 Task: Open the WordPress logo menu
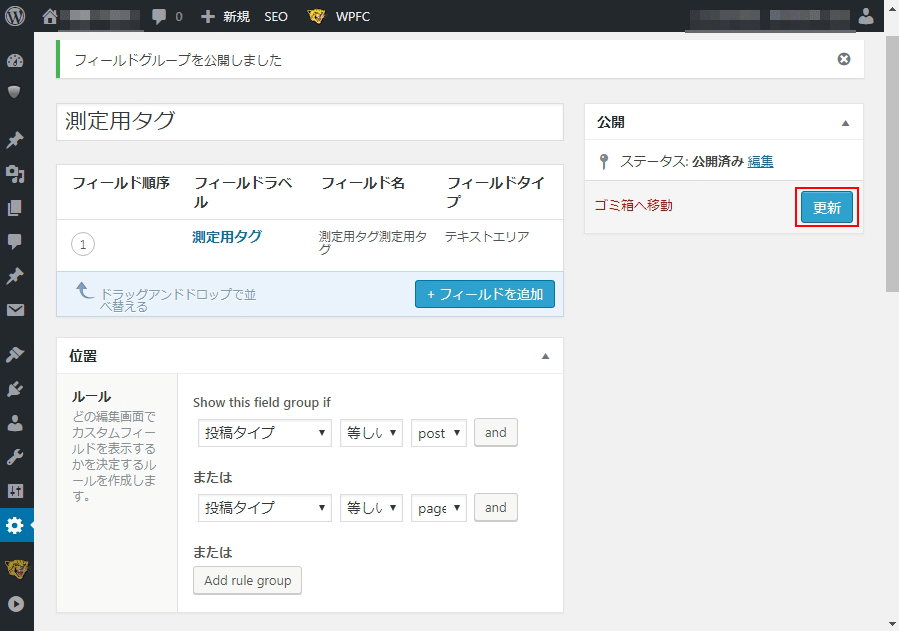point(15,15)
